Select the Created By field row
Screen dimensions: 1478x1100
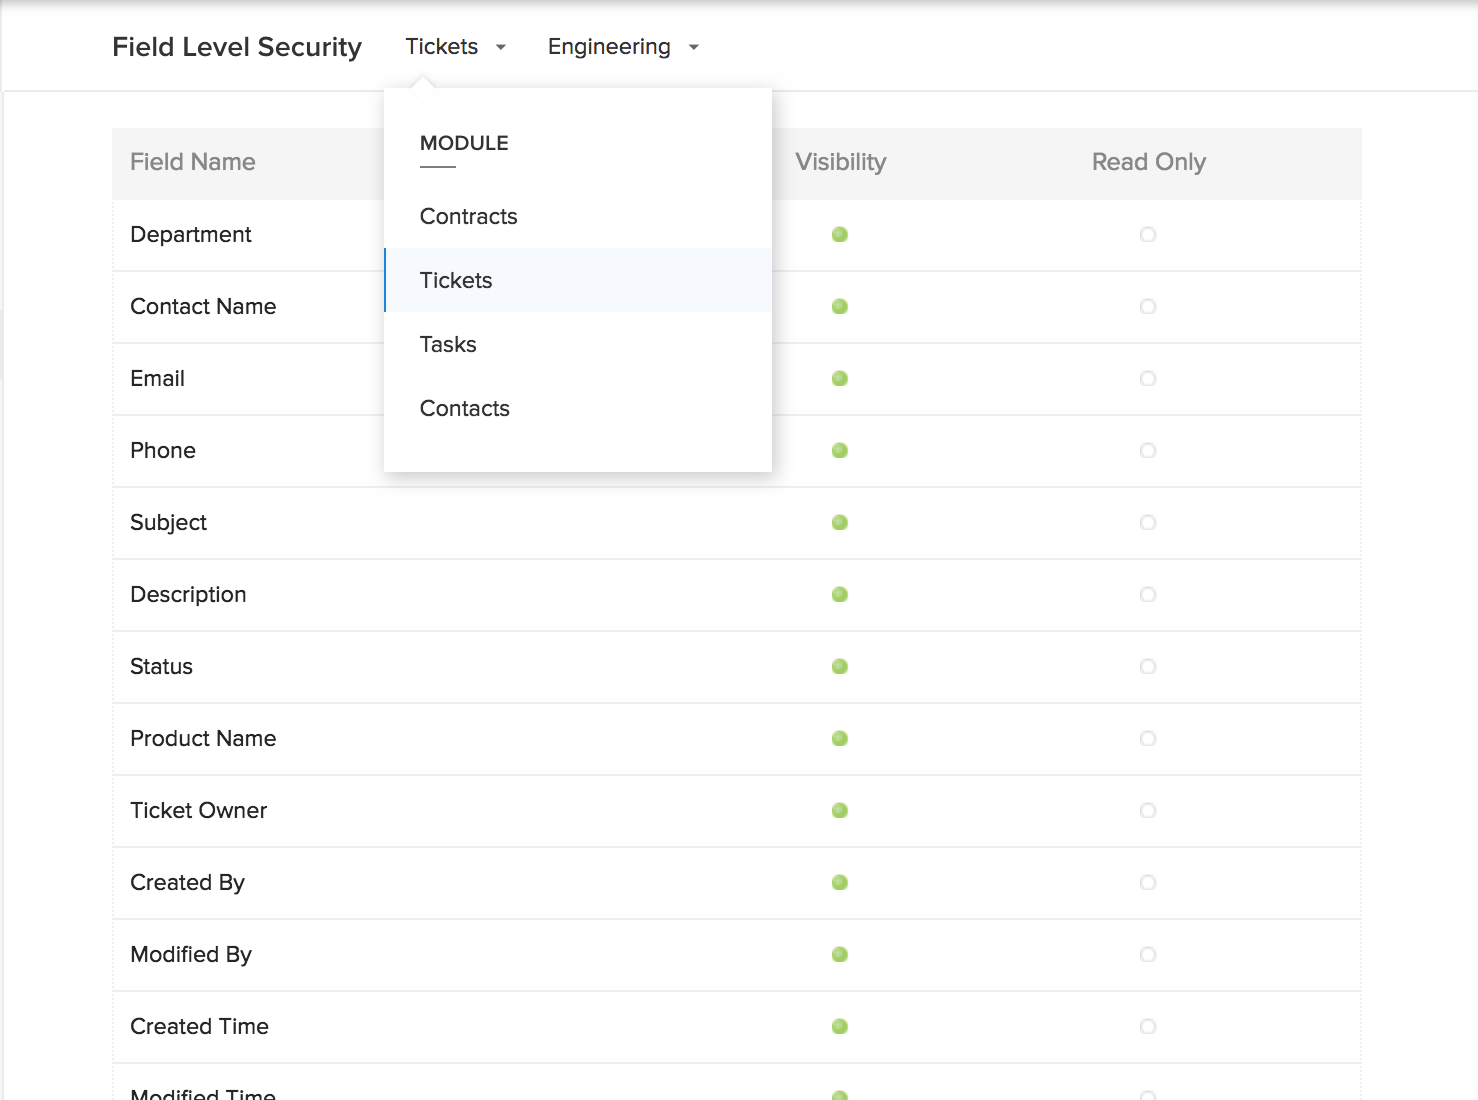coord(188,882)
